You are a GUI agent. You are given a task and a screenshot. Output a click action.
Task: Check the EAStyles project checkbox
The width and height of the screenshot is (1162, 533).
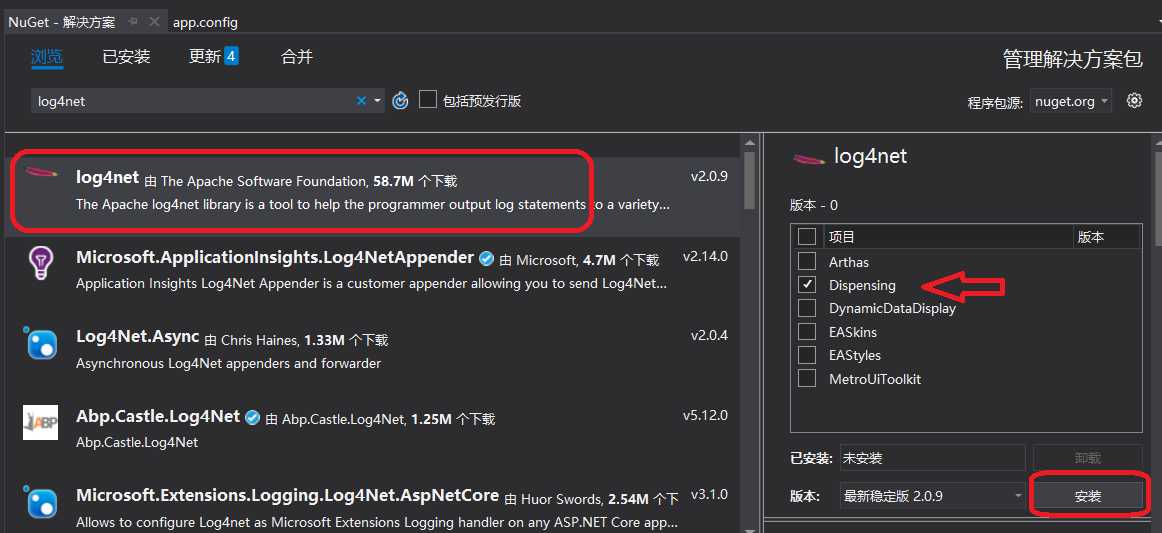tap(806, 355)
